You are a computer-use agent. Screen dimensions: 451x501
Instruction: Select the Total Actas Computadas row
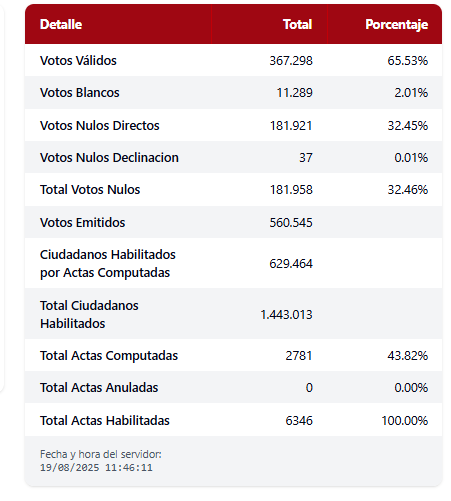(x=233, y=355)
